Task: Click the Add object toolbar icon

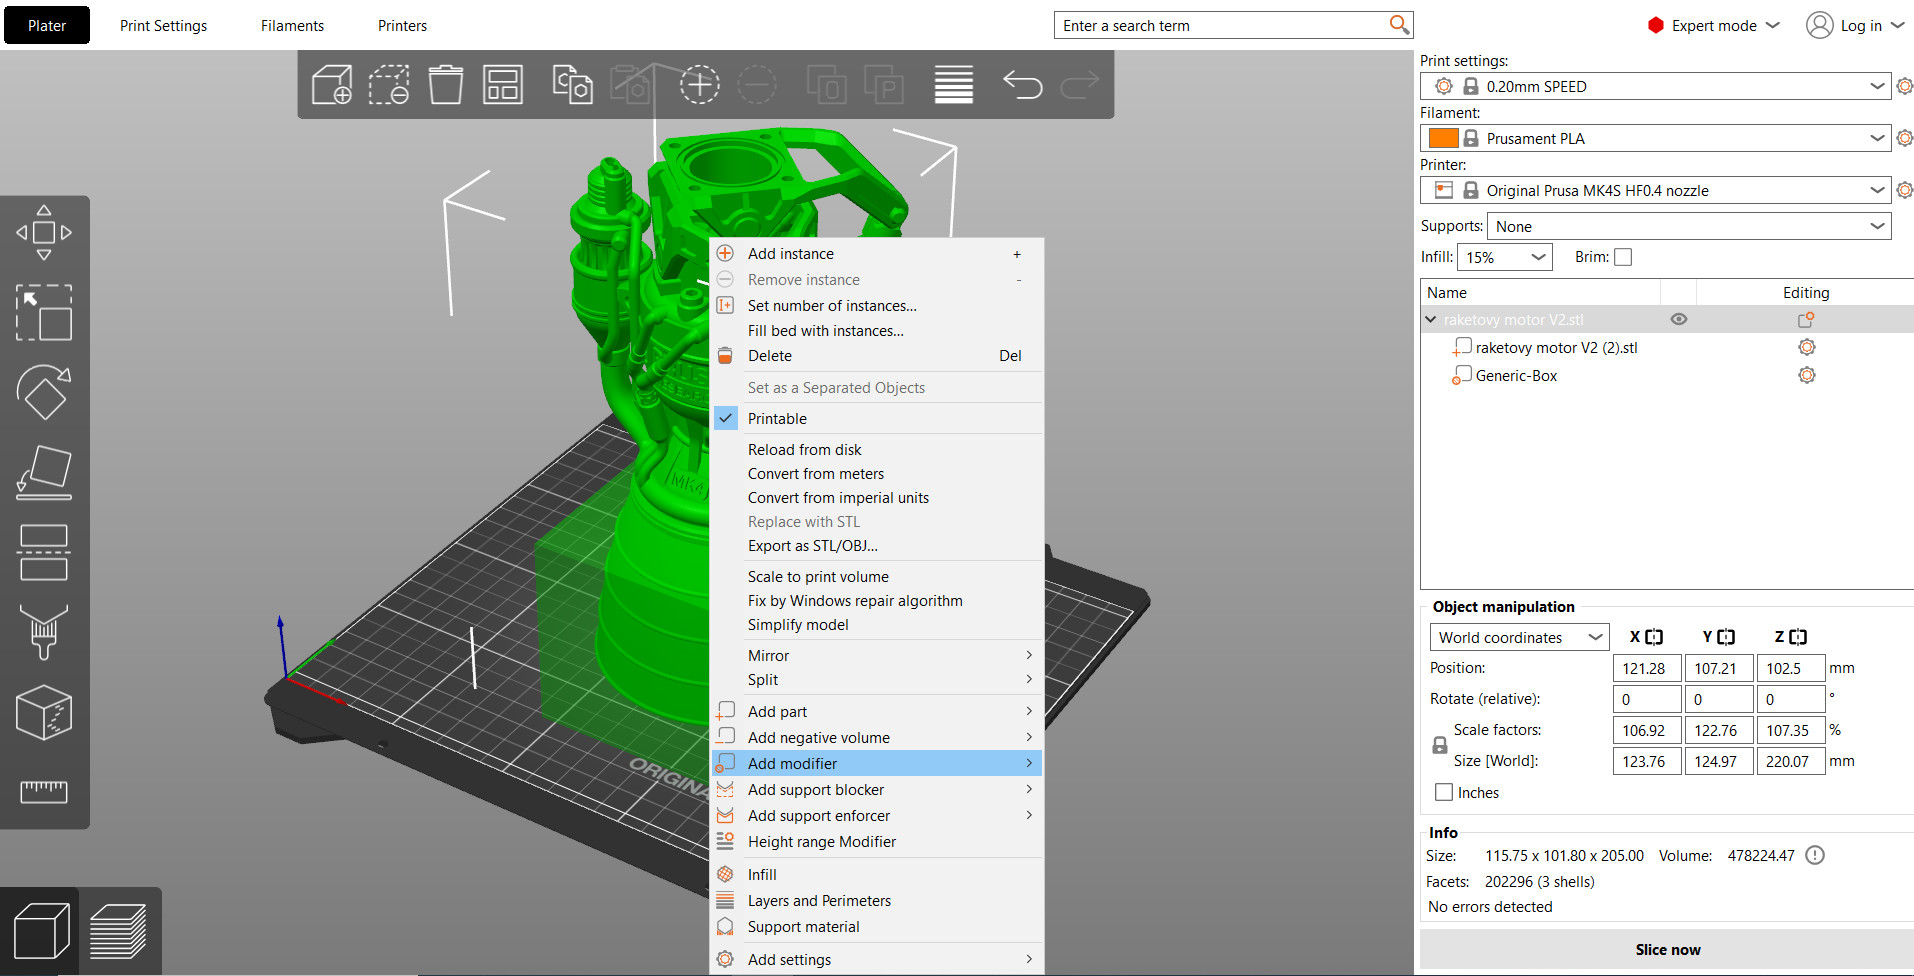Action: 332,85
